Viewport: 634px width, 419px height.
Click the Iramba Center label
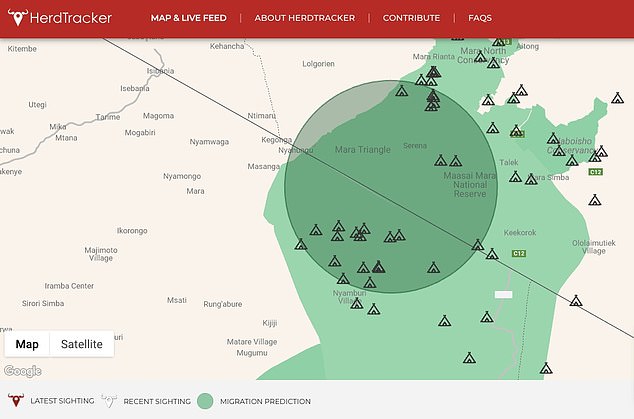(x=69, y=286)
